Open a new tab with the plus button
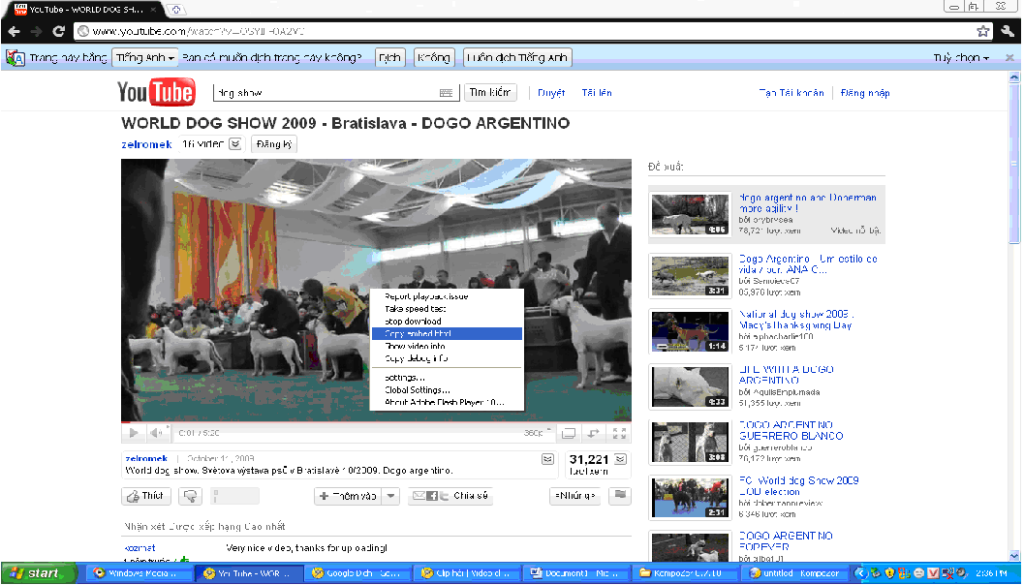This screenshot has width=1024, height=585. [176, 10]
